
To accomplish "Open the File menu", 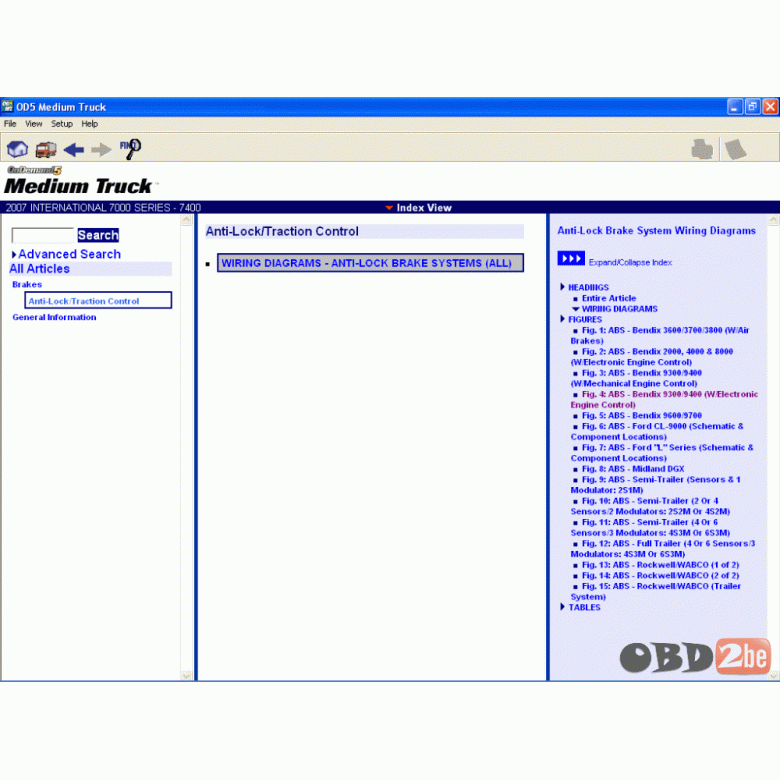I will click(10, 124).
